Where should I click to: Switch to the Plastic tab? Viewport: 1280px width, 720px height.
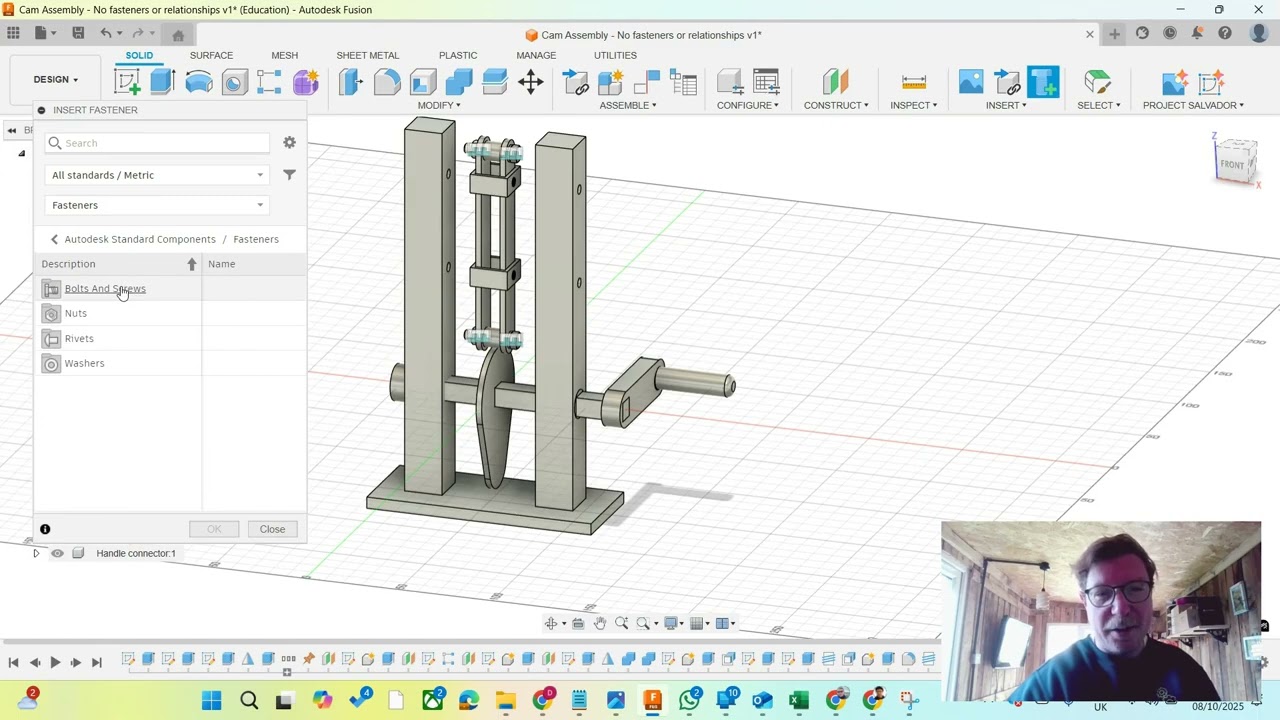[x=458, y=55]
